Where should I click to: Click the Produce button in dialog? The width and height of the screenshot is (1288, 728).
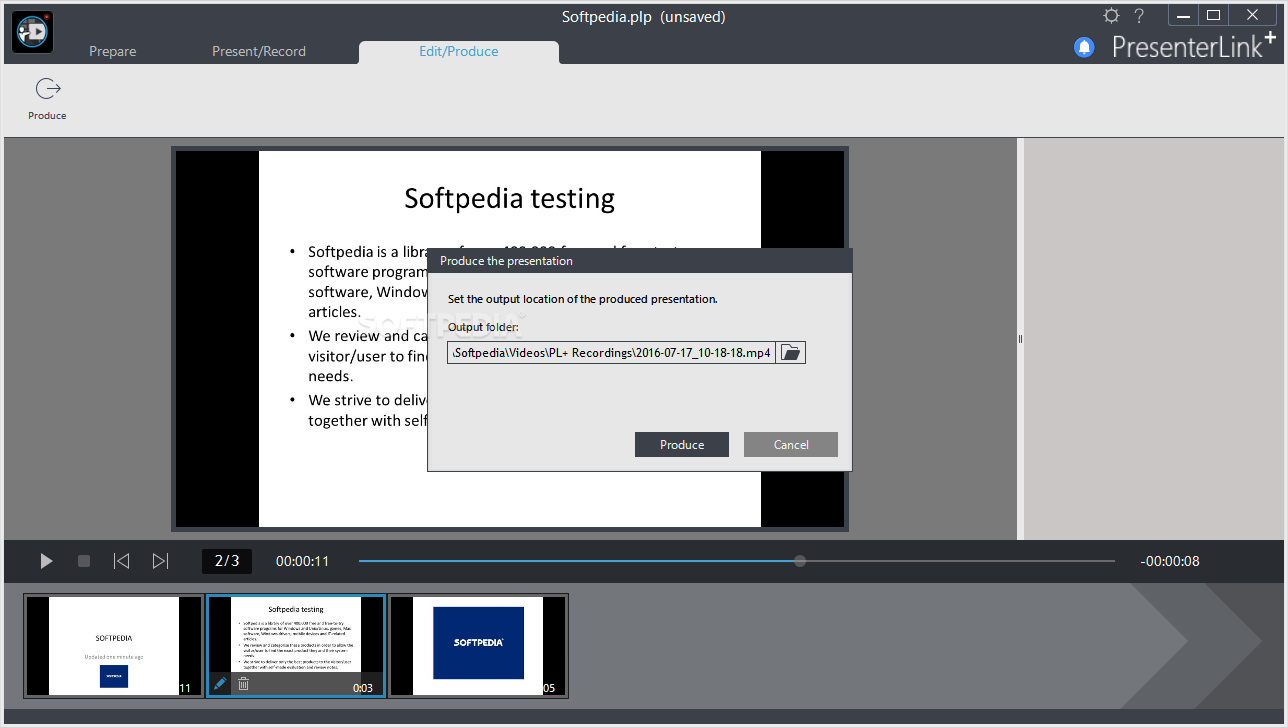pos(682,445)
